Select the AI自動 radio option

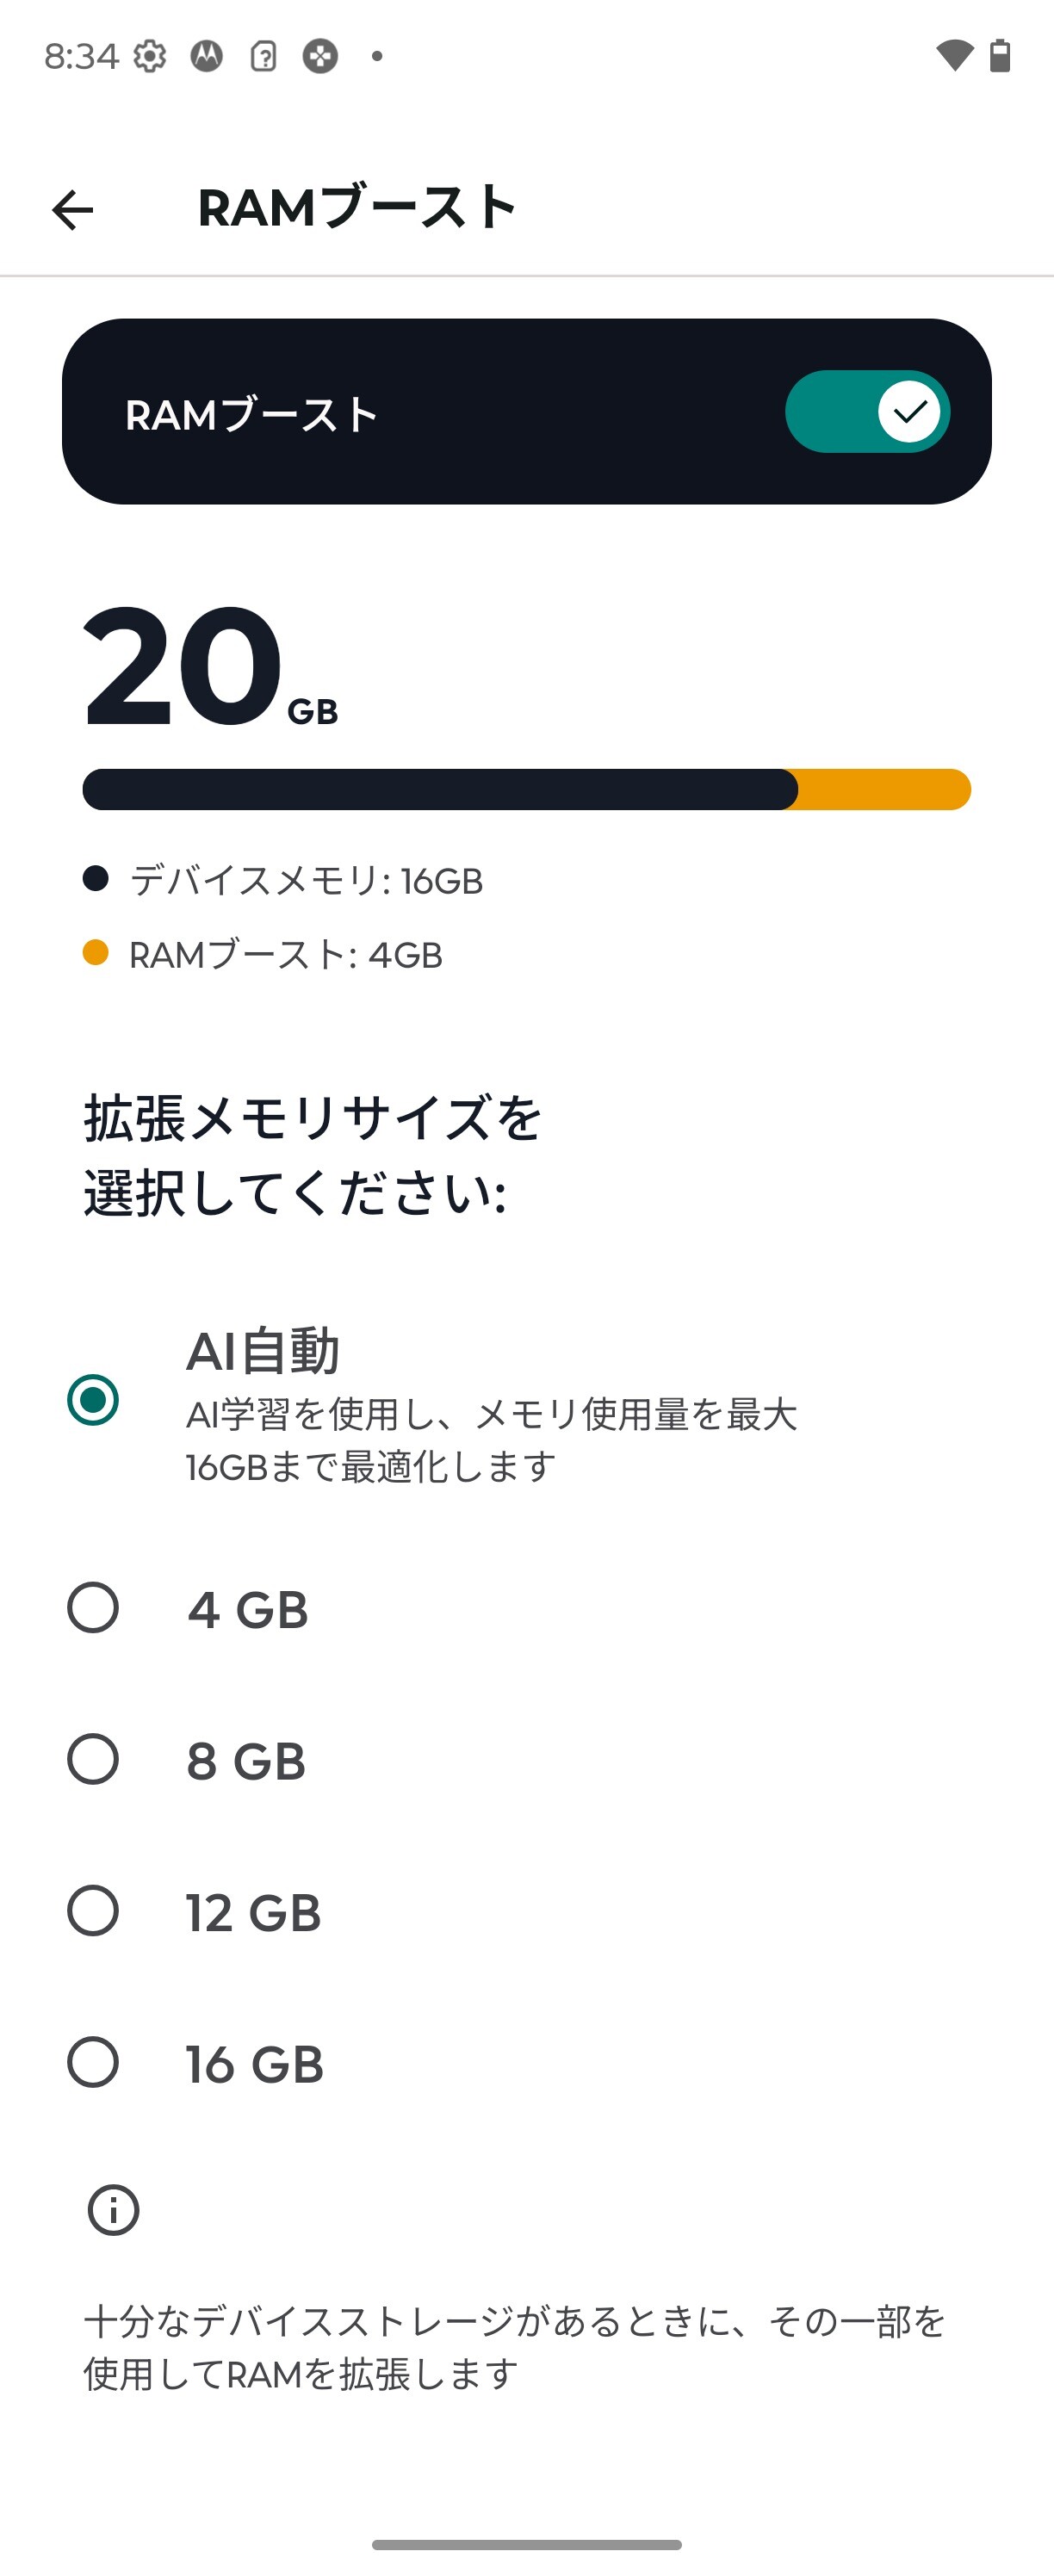[93, 1399]
